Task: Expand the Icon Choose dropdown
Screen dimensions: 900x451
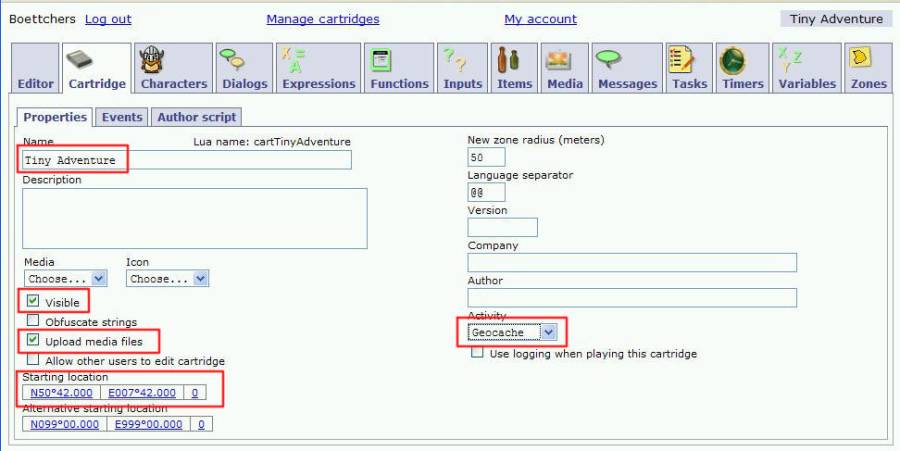Action: 167,279
